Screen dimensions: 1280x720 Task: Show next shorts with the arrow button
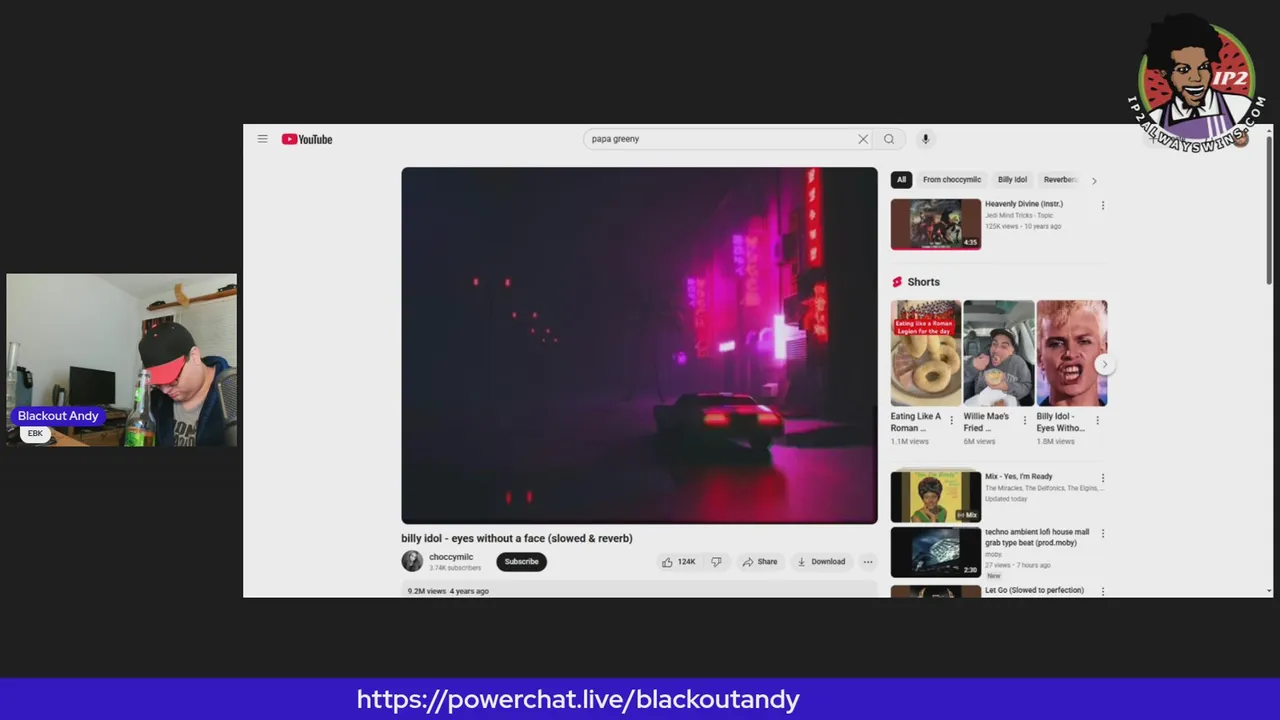(1104, 365)
